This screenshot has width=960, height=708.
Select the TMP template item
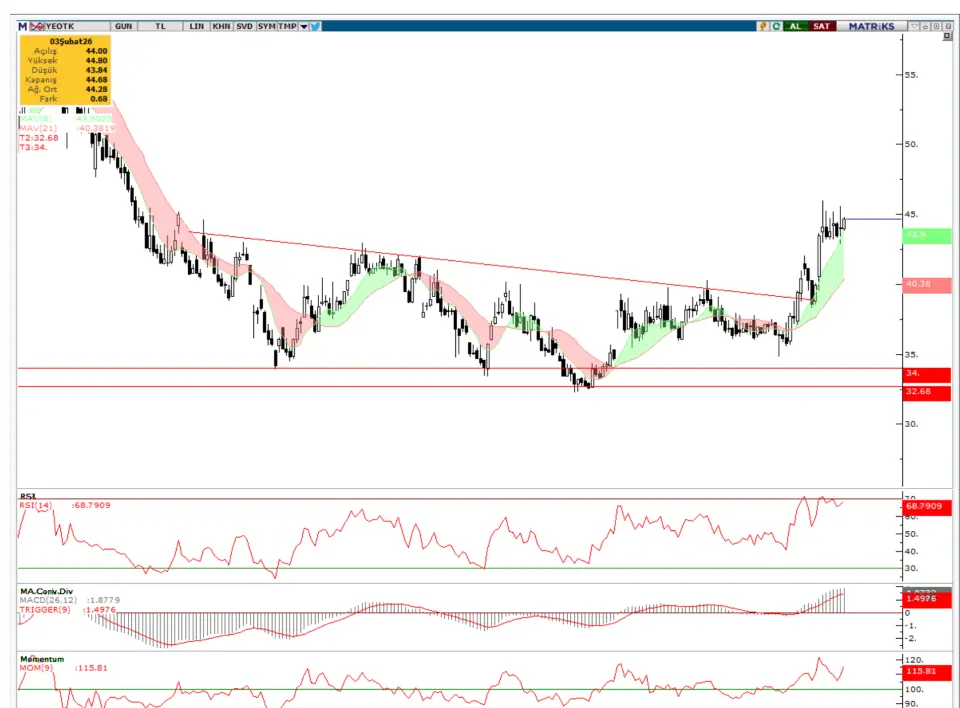click(287, 25)
